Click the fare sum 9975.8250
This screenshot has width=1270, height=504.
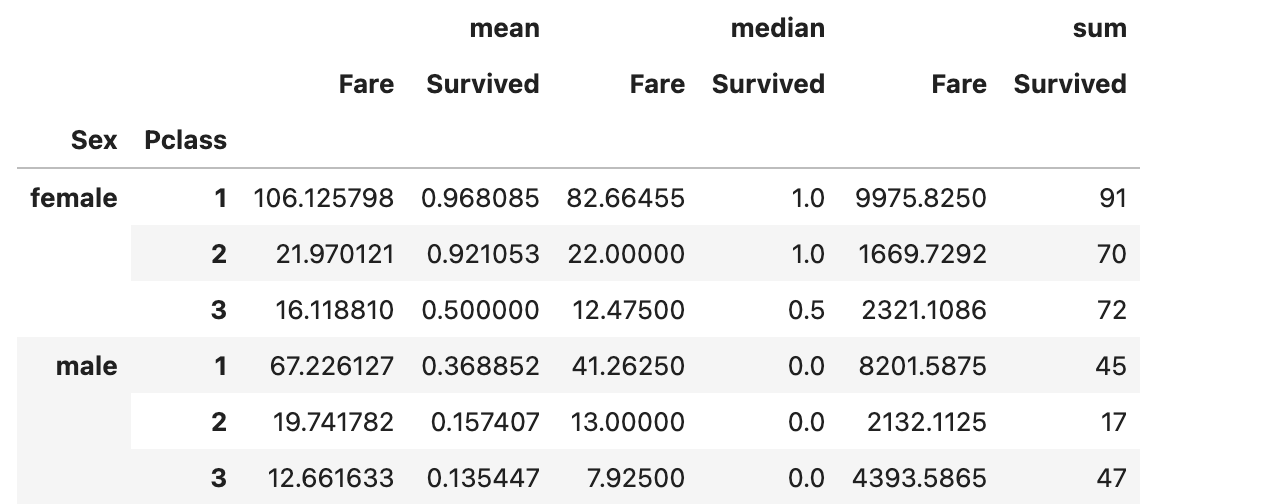(920, 198)
